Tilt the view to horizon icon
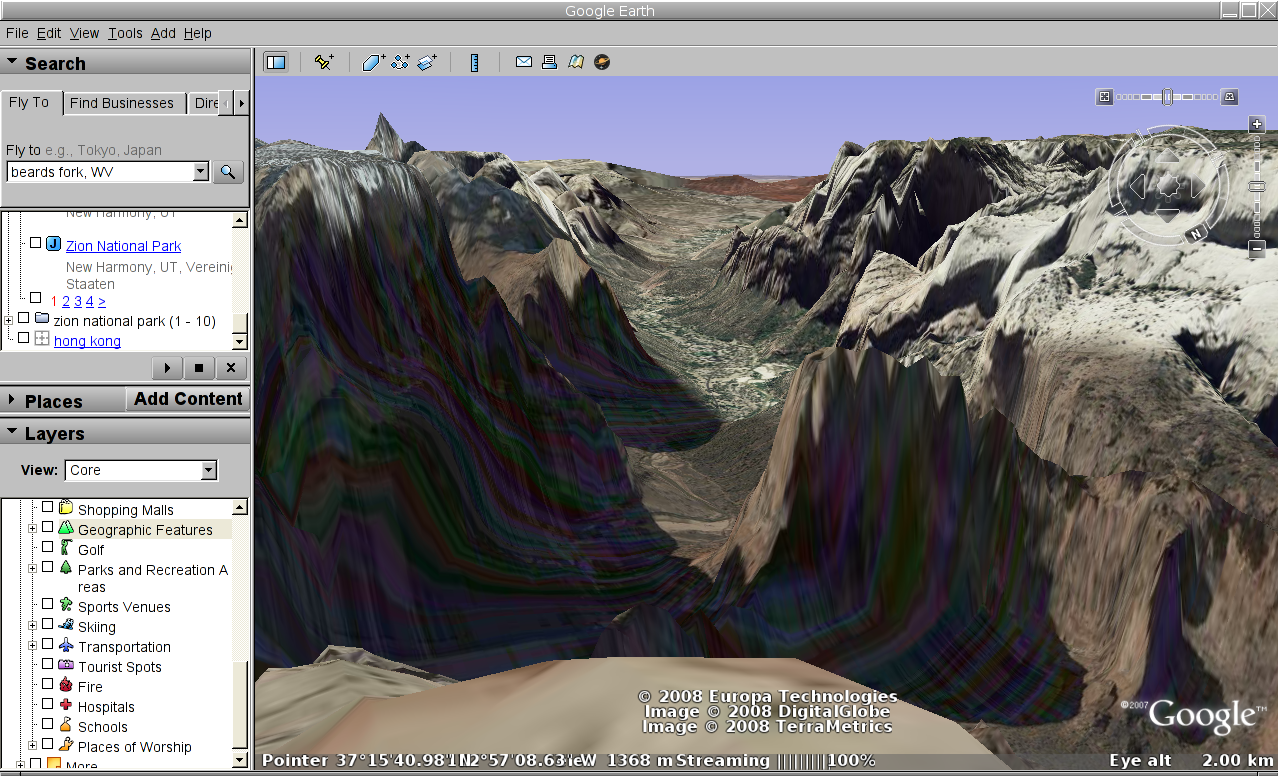Image resolution: width=1278 pixels, height=776 pixels. point(1230,97)
